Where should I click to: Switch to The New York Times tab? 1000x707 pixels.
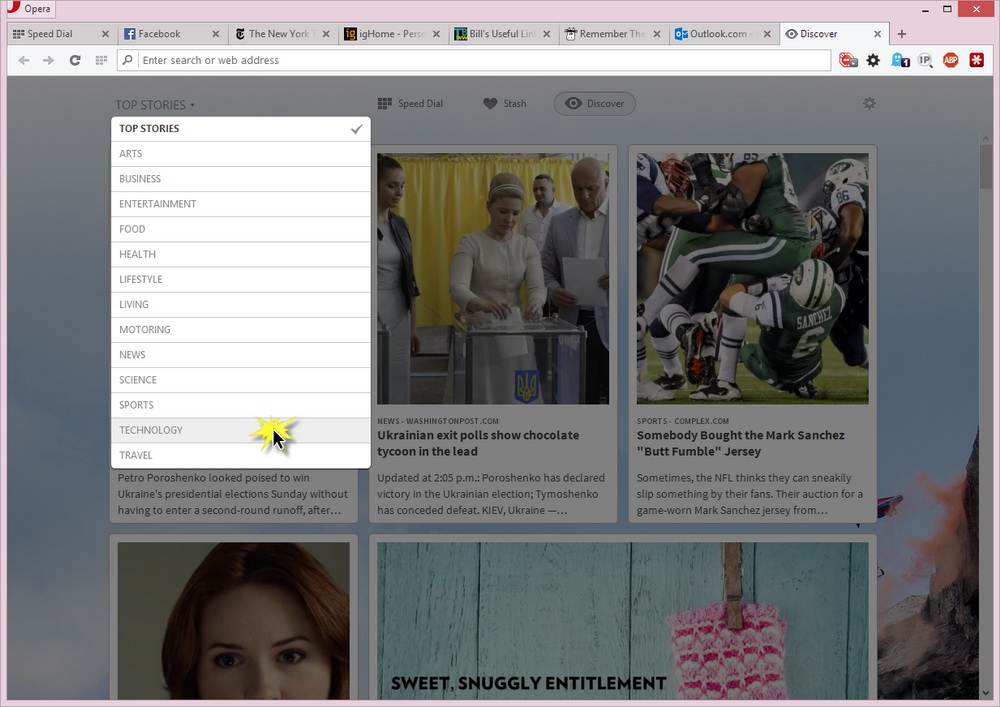coord(283,34)
